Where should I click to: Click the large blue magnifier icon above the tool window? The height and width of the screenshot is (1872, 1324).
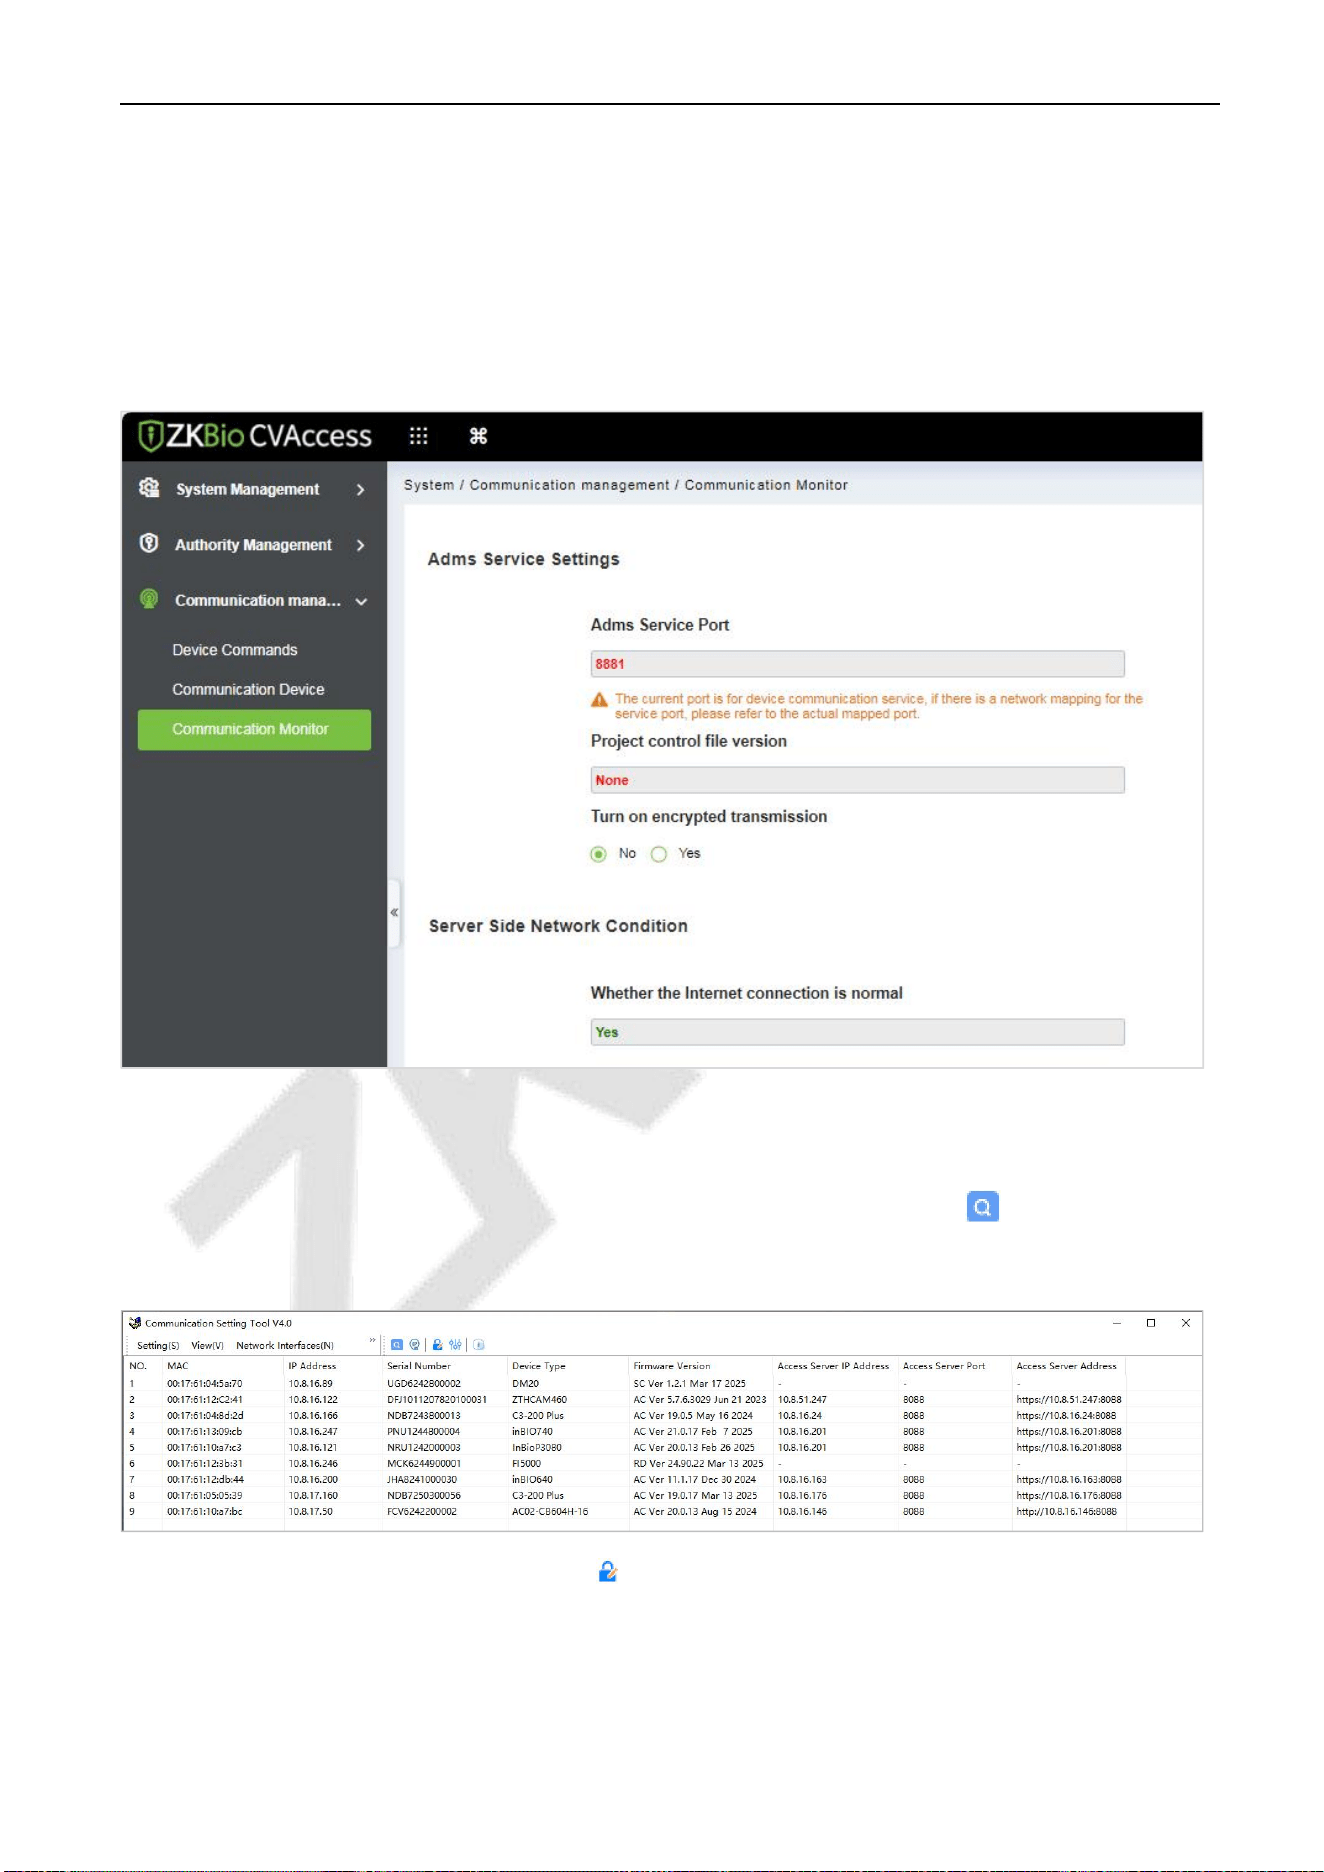coord(983,1207)
